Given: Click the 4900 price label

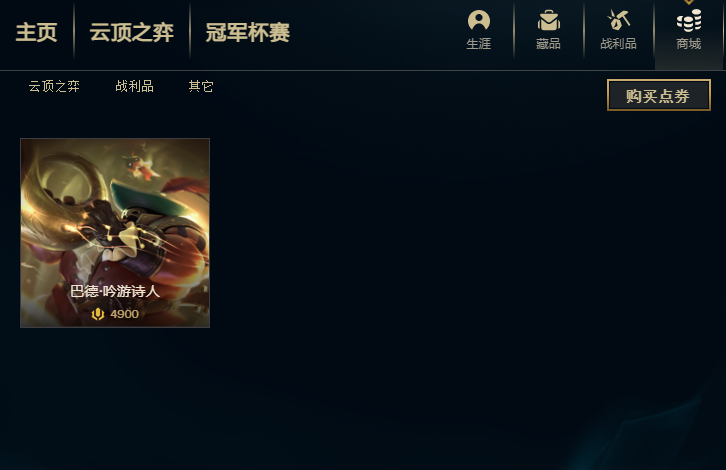Looking at the screenshot, I should [x=125, y=314].
